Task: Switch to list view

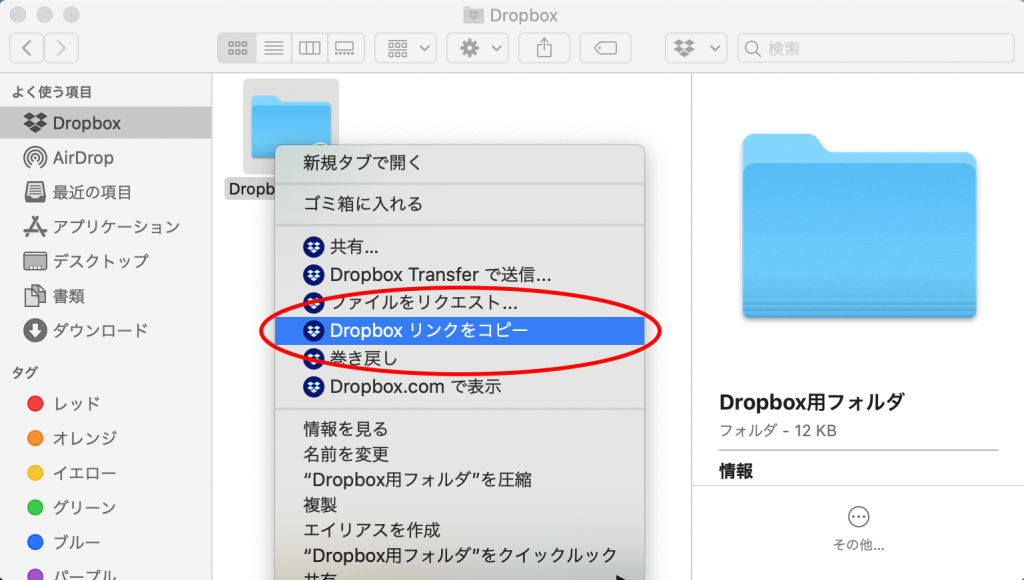Action: click(x=274, y=48)
